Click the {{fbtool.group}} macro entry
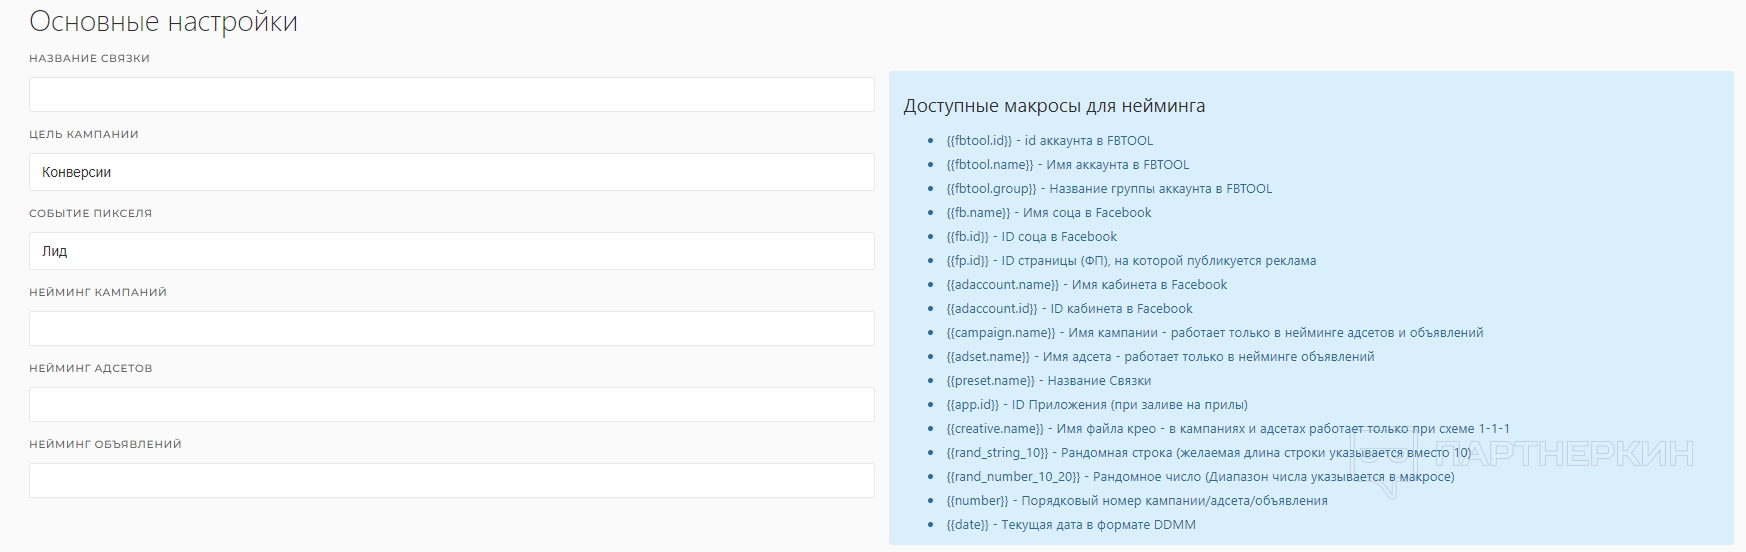Viewport: 1746px width, 552px height. coord(1109,189)
